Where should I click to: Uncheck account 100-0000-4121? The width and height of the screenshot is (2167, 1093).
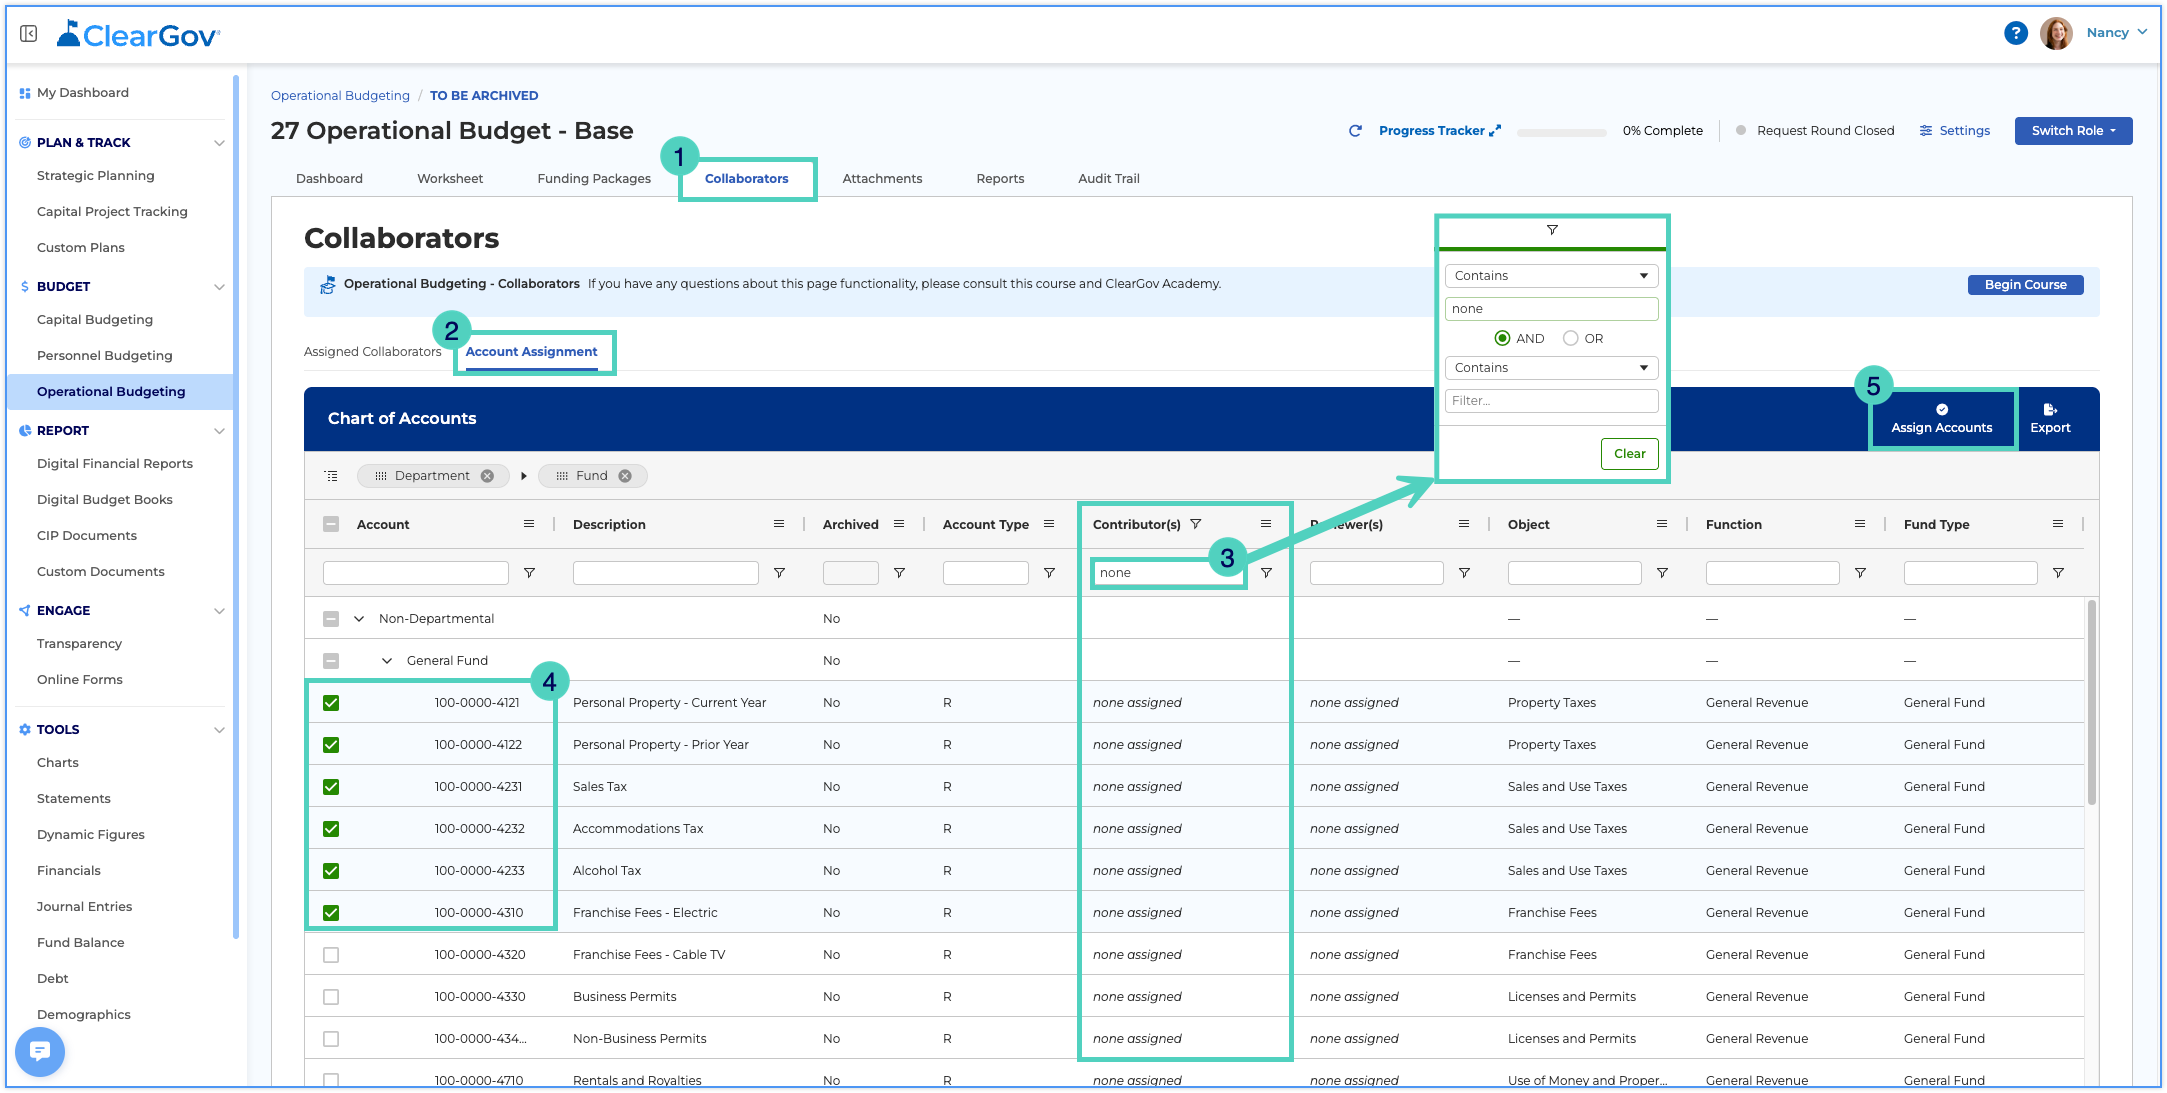click(x=331, y=703)
